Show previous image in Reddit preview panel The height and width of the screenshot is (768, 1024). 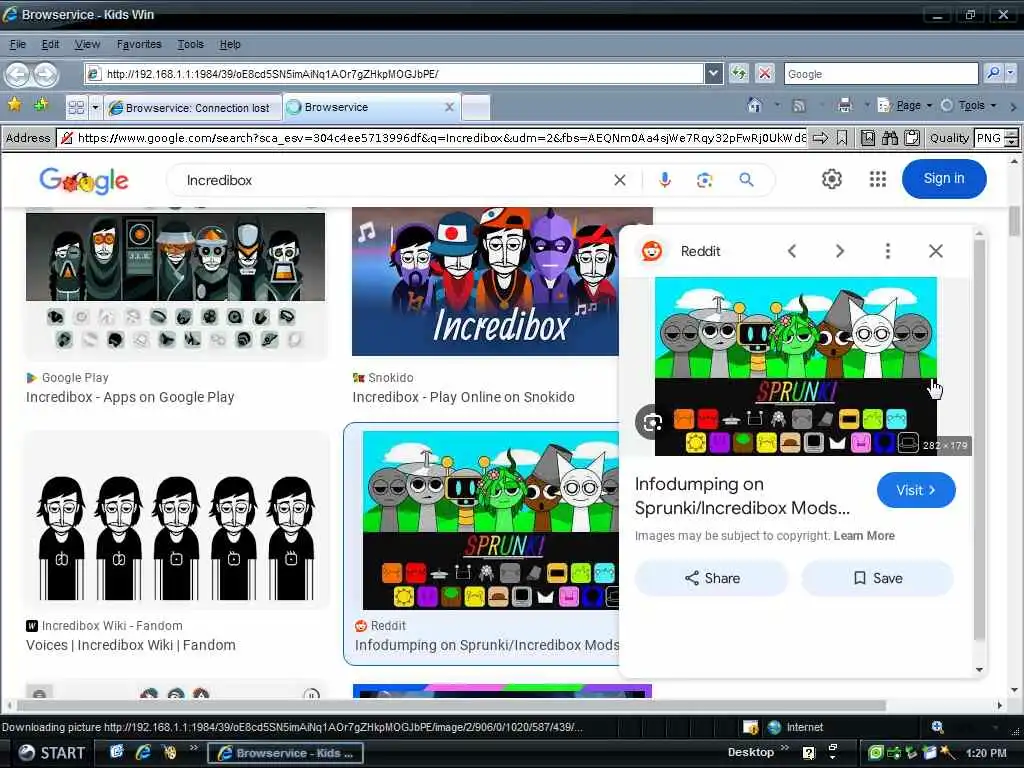[x=792, y=251]
